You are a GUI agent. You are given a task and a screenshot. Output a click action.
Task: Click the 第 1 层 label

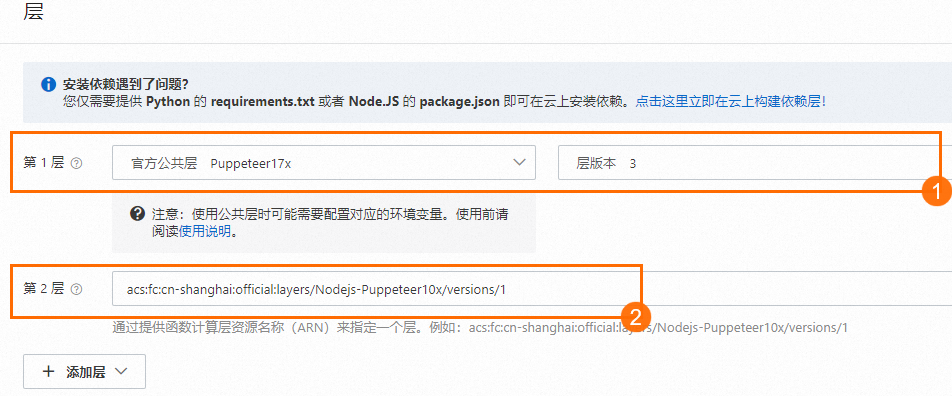44,163
